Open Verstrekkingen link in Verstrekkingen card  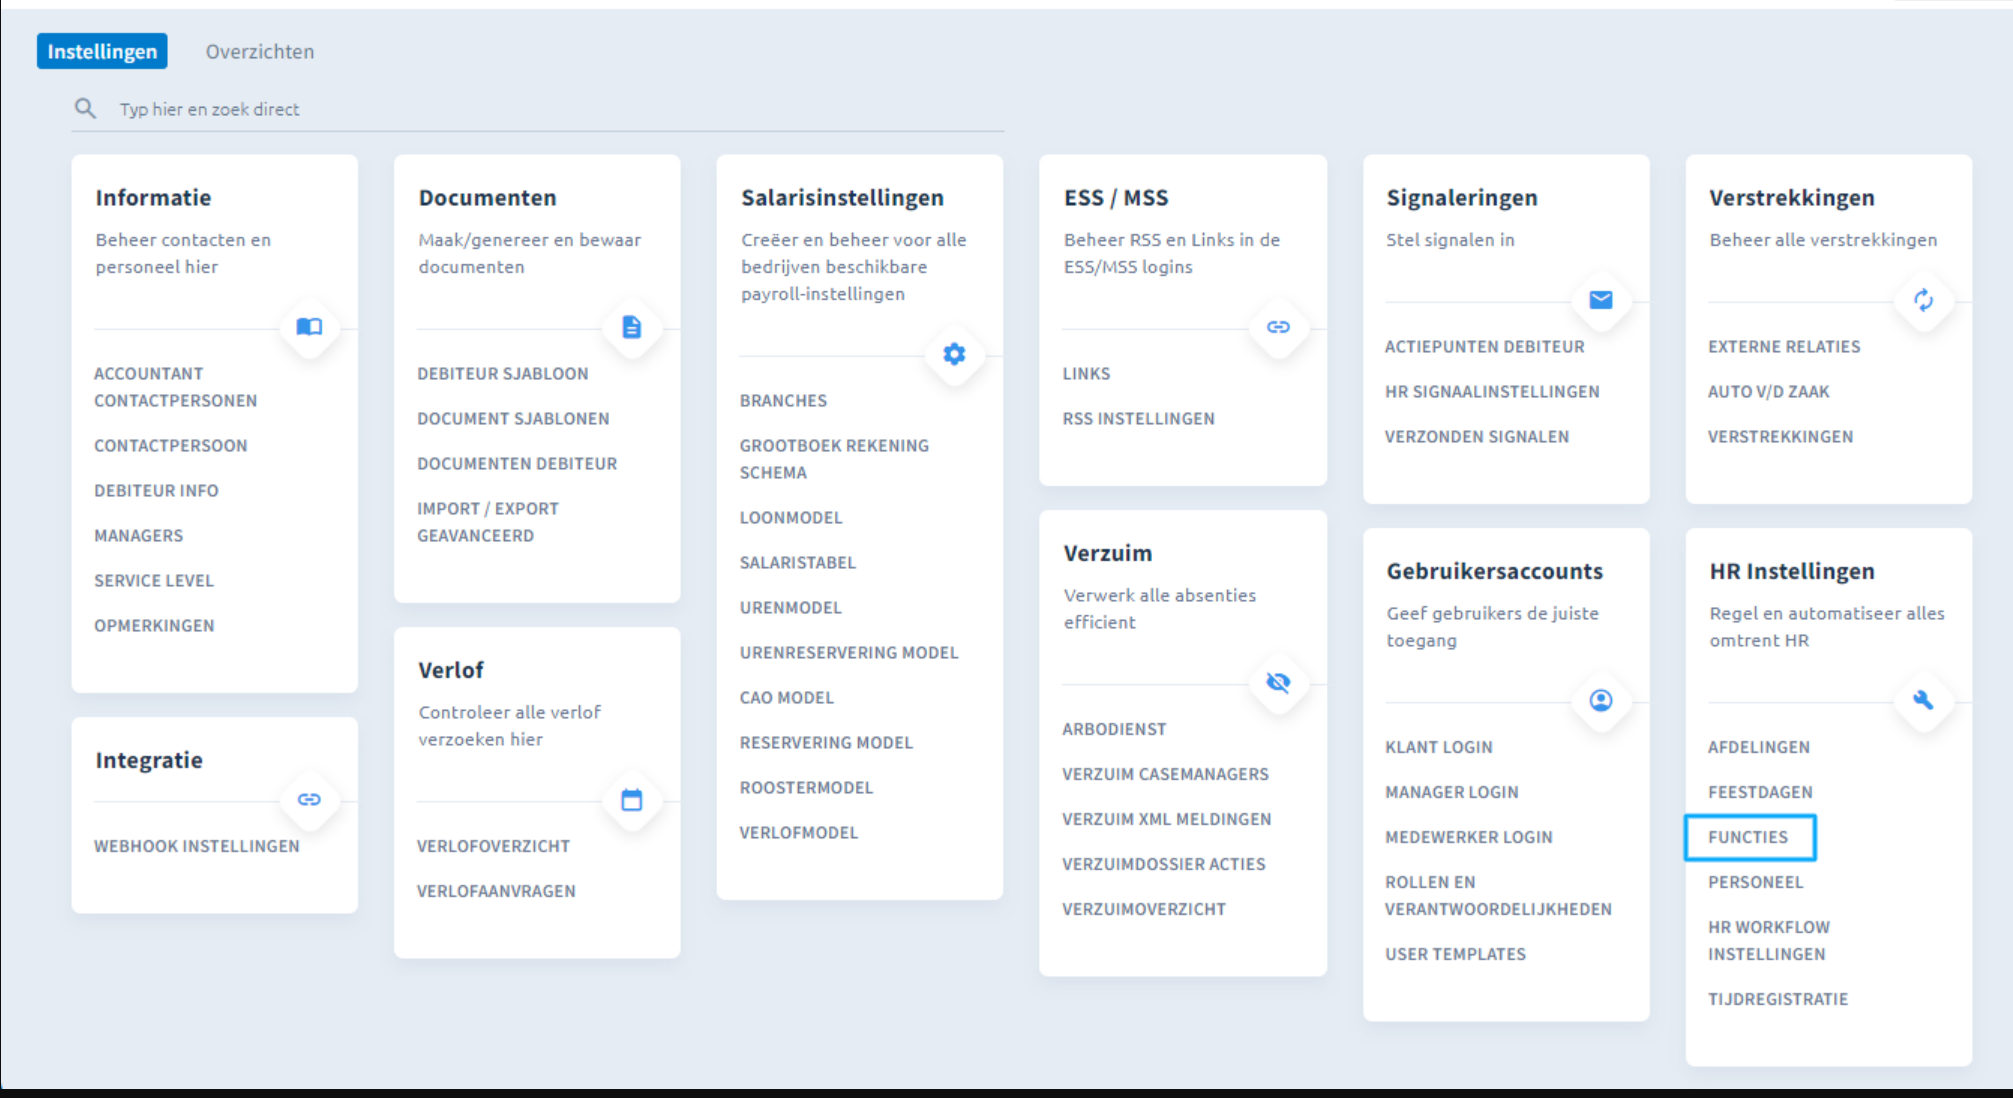click(1780, 436)
